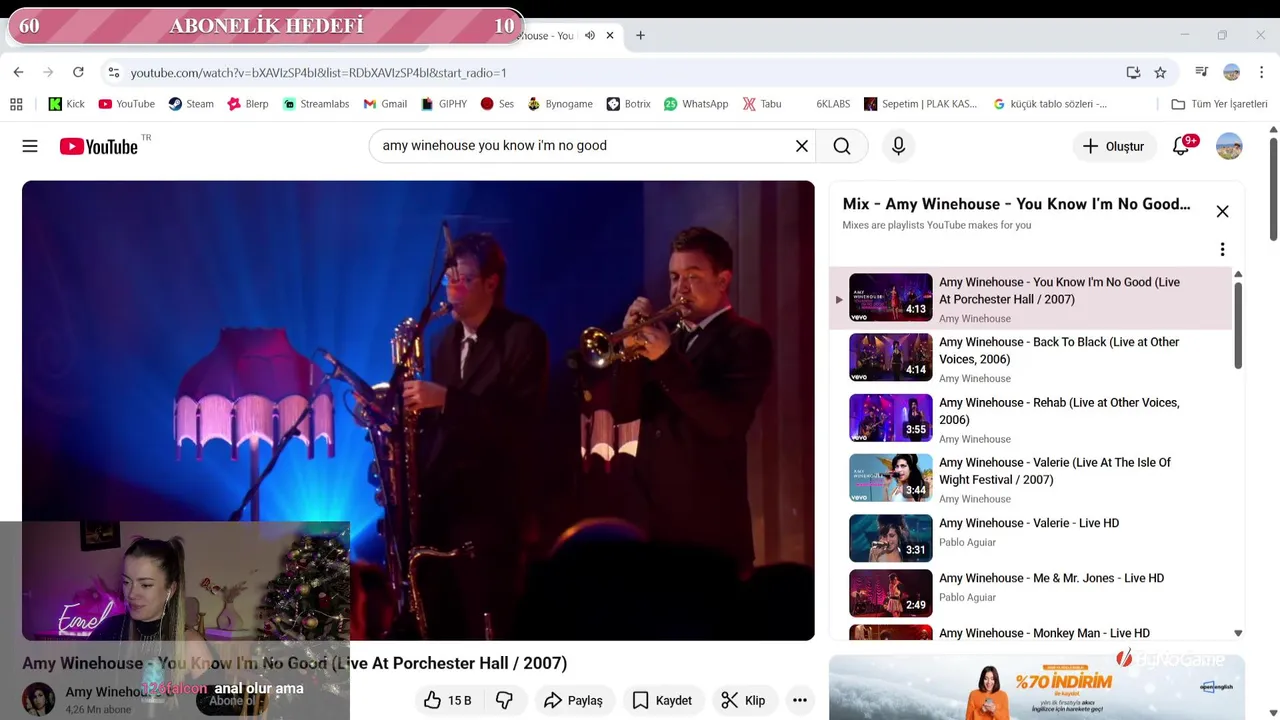This screenshot has height=720, width=1280.
Task: Play Rehab Live at Other Voices video
Action: point(1030,418)
